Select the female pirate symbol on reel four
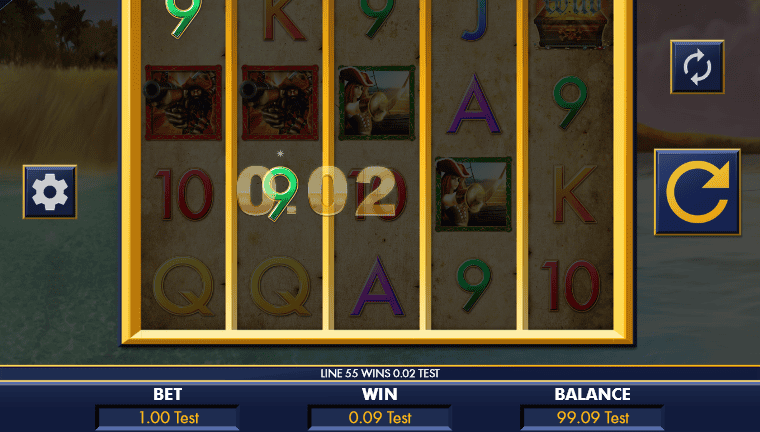The image size is (760, 432). [x=474, y=194]
